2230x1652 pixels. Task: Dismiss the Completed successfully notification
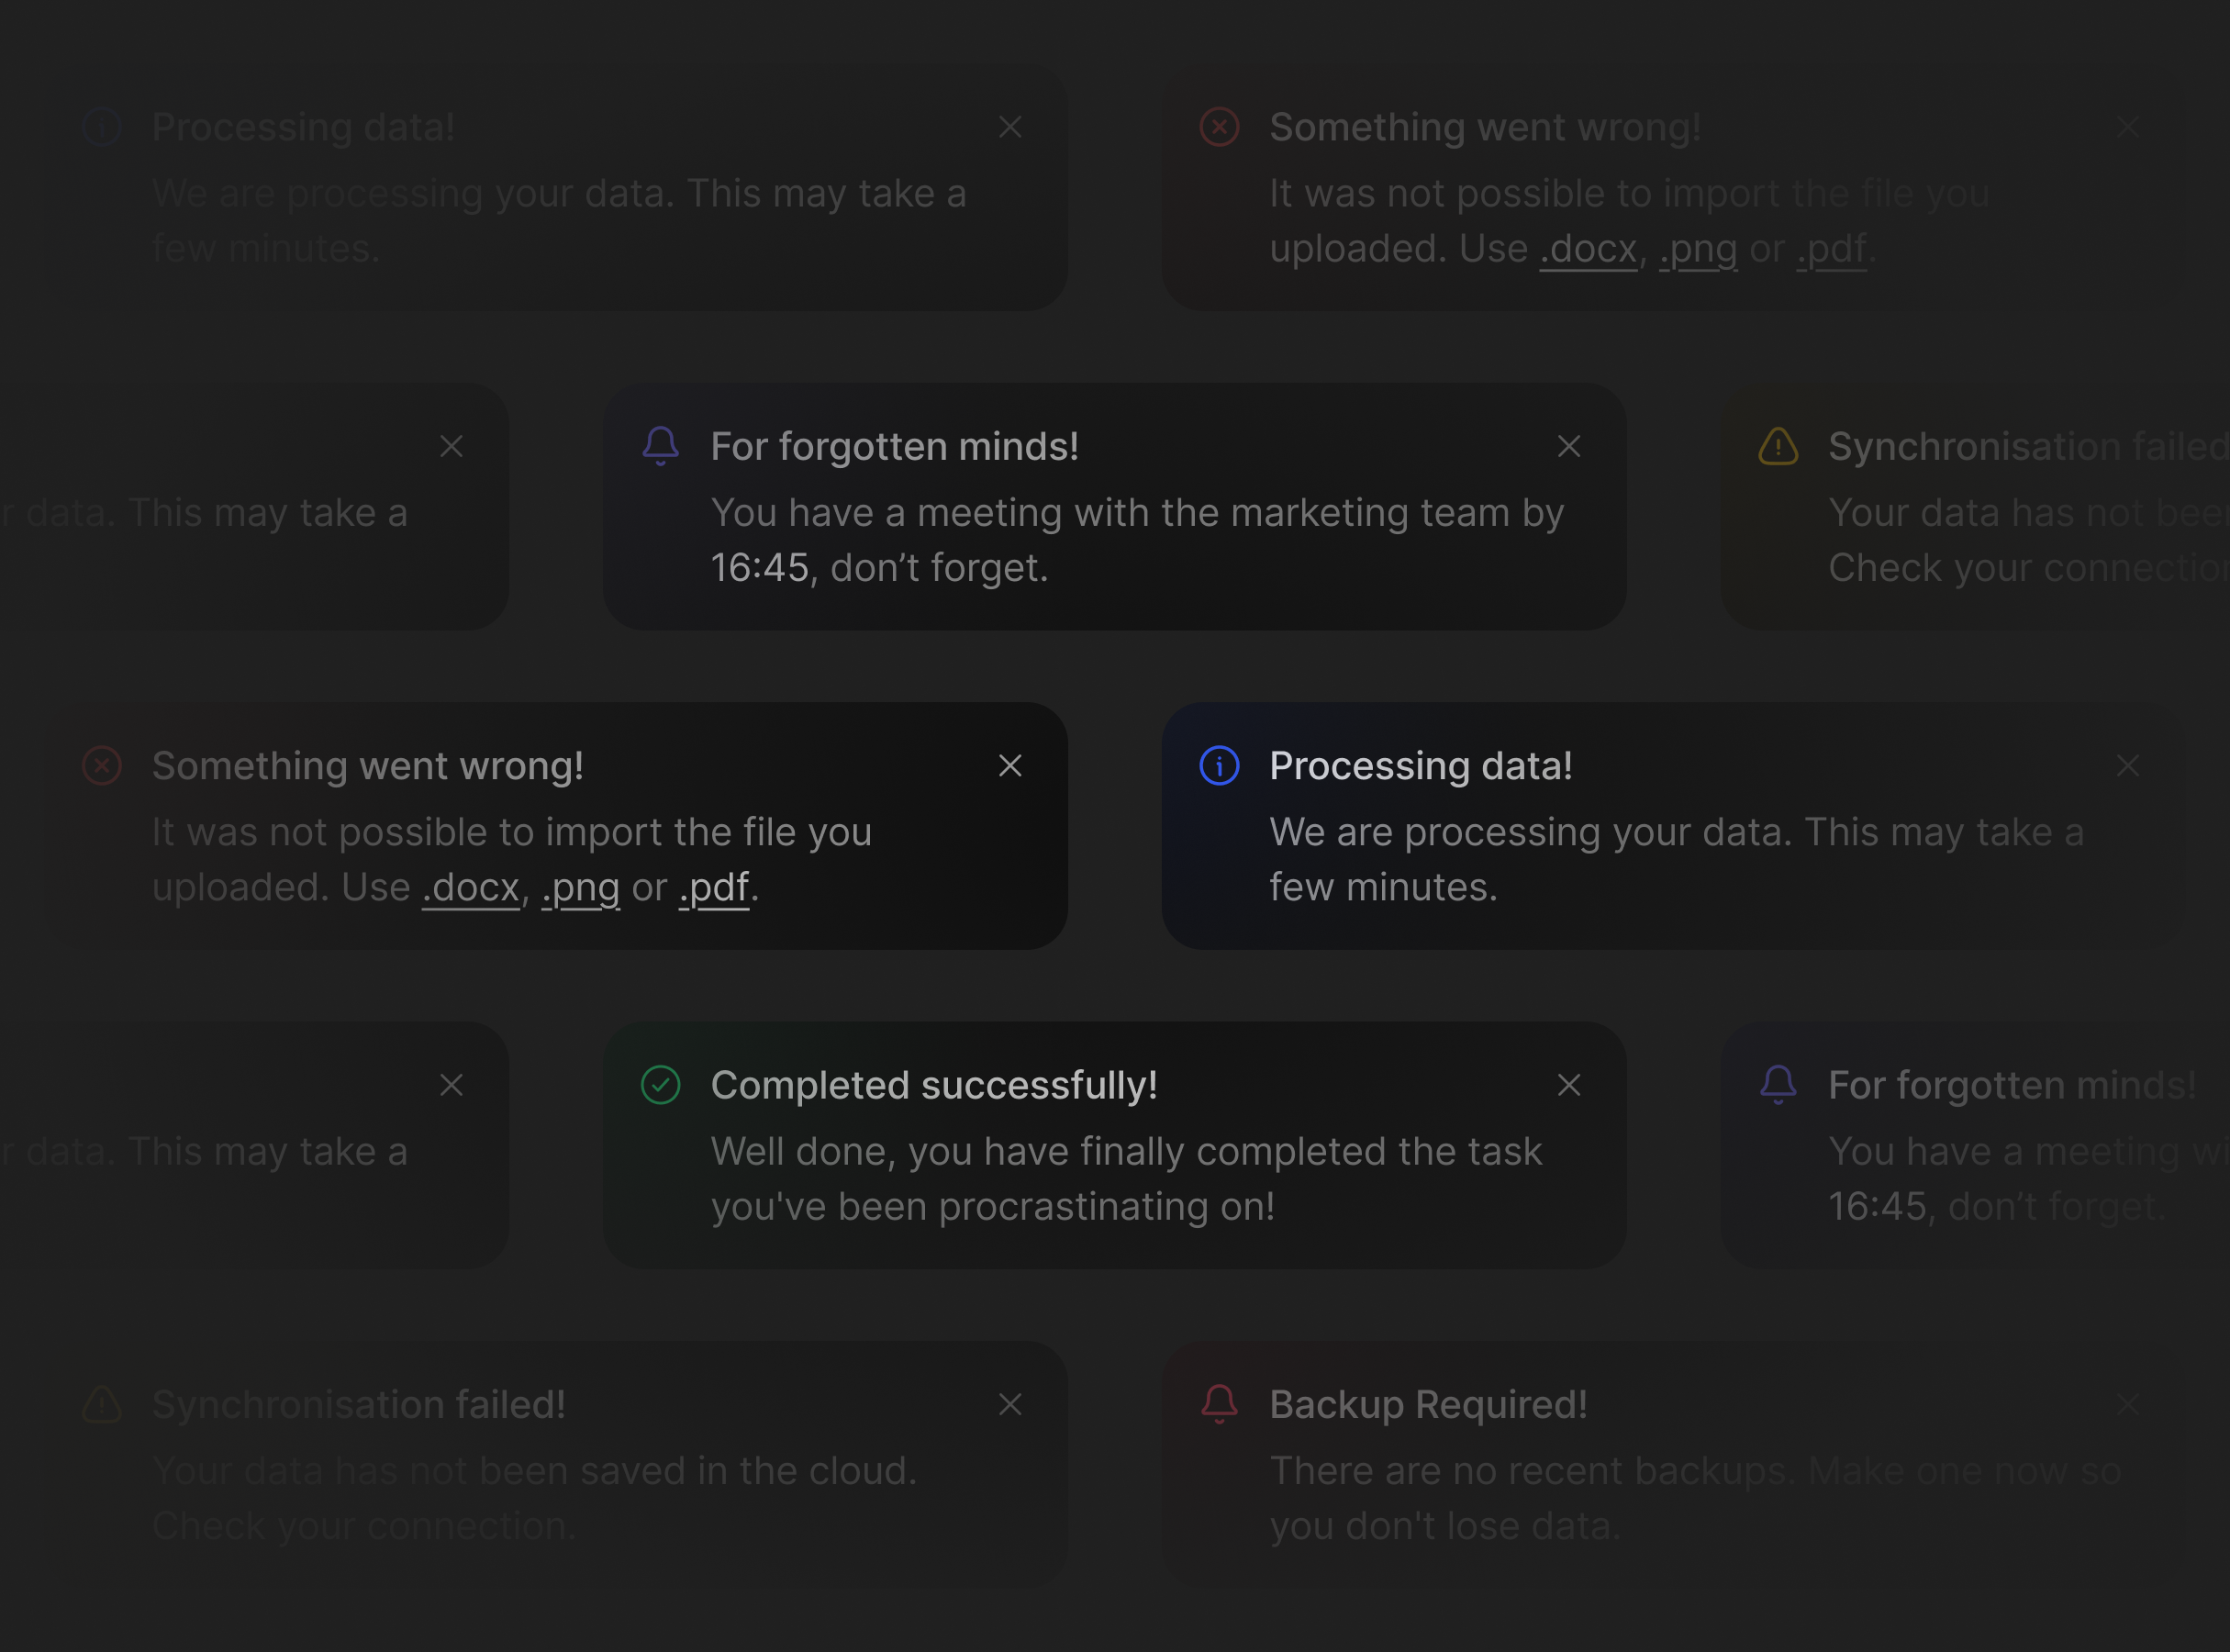[x=1569, y=1085]
